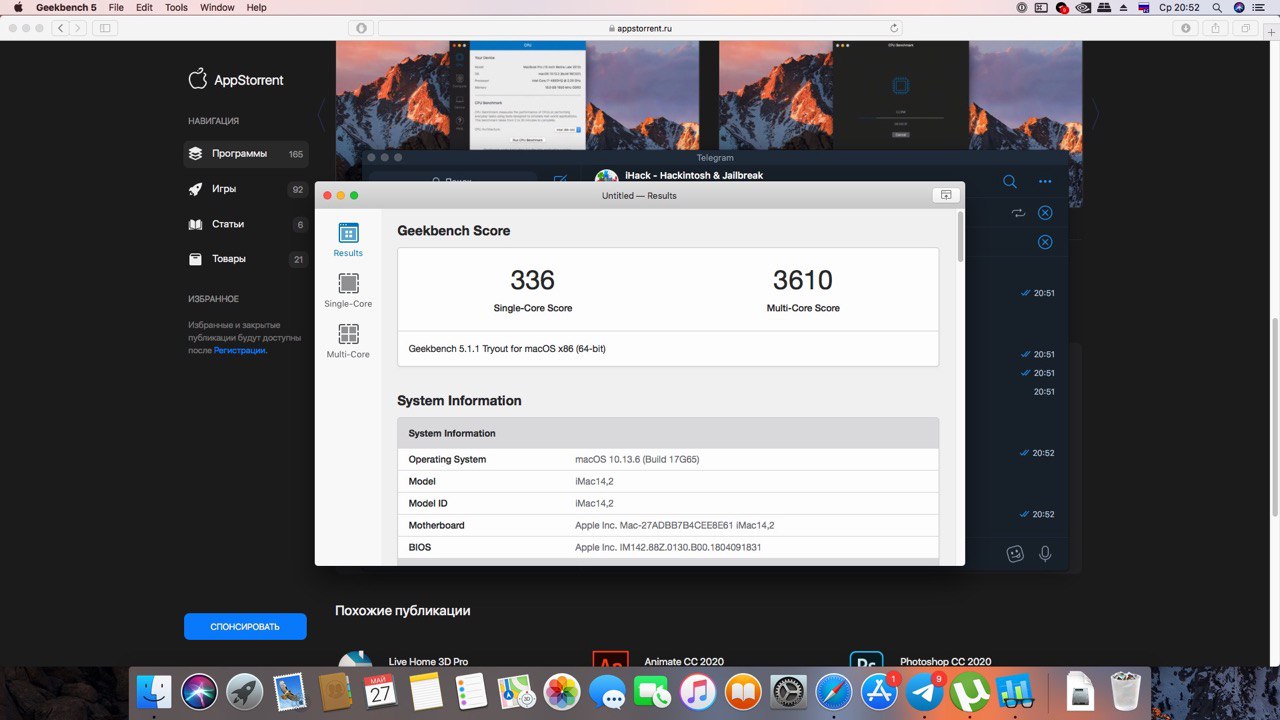Open Игры in site navigation

pyautogui.click(x=246, y=189)
